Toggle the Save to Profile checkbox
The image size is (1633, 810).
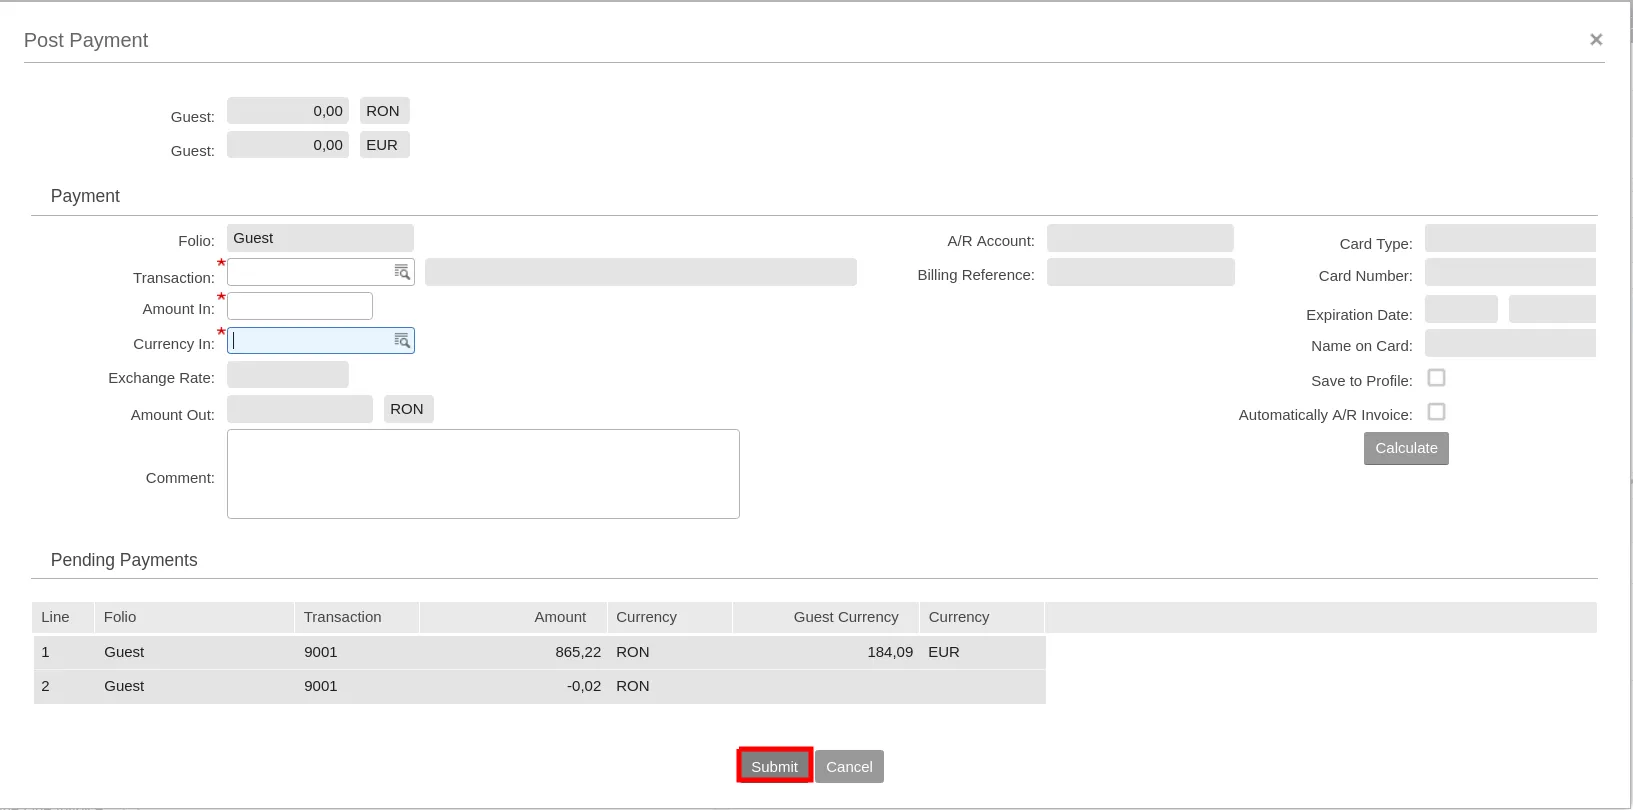point(1437,378)
